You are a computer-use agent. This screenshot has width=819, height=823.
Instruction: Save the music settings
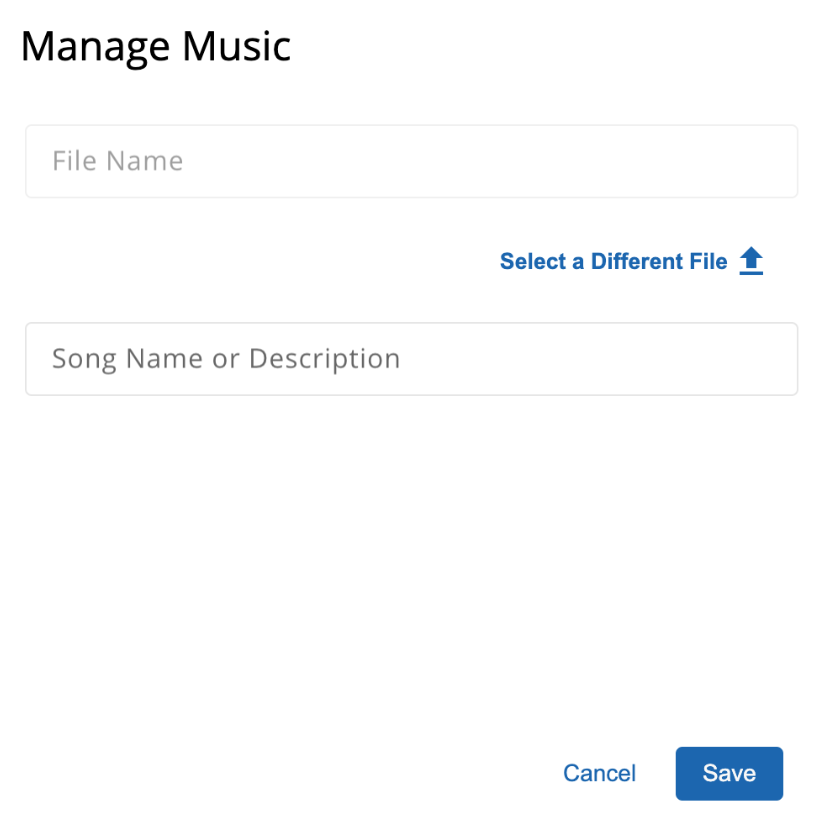[729, 773]
